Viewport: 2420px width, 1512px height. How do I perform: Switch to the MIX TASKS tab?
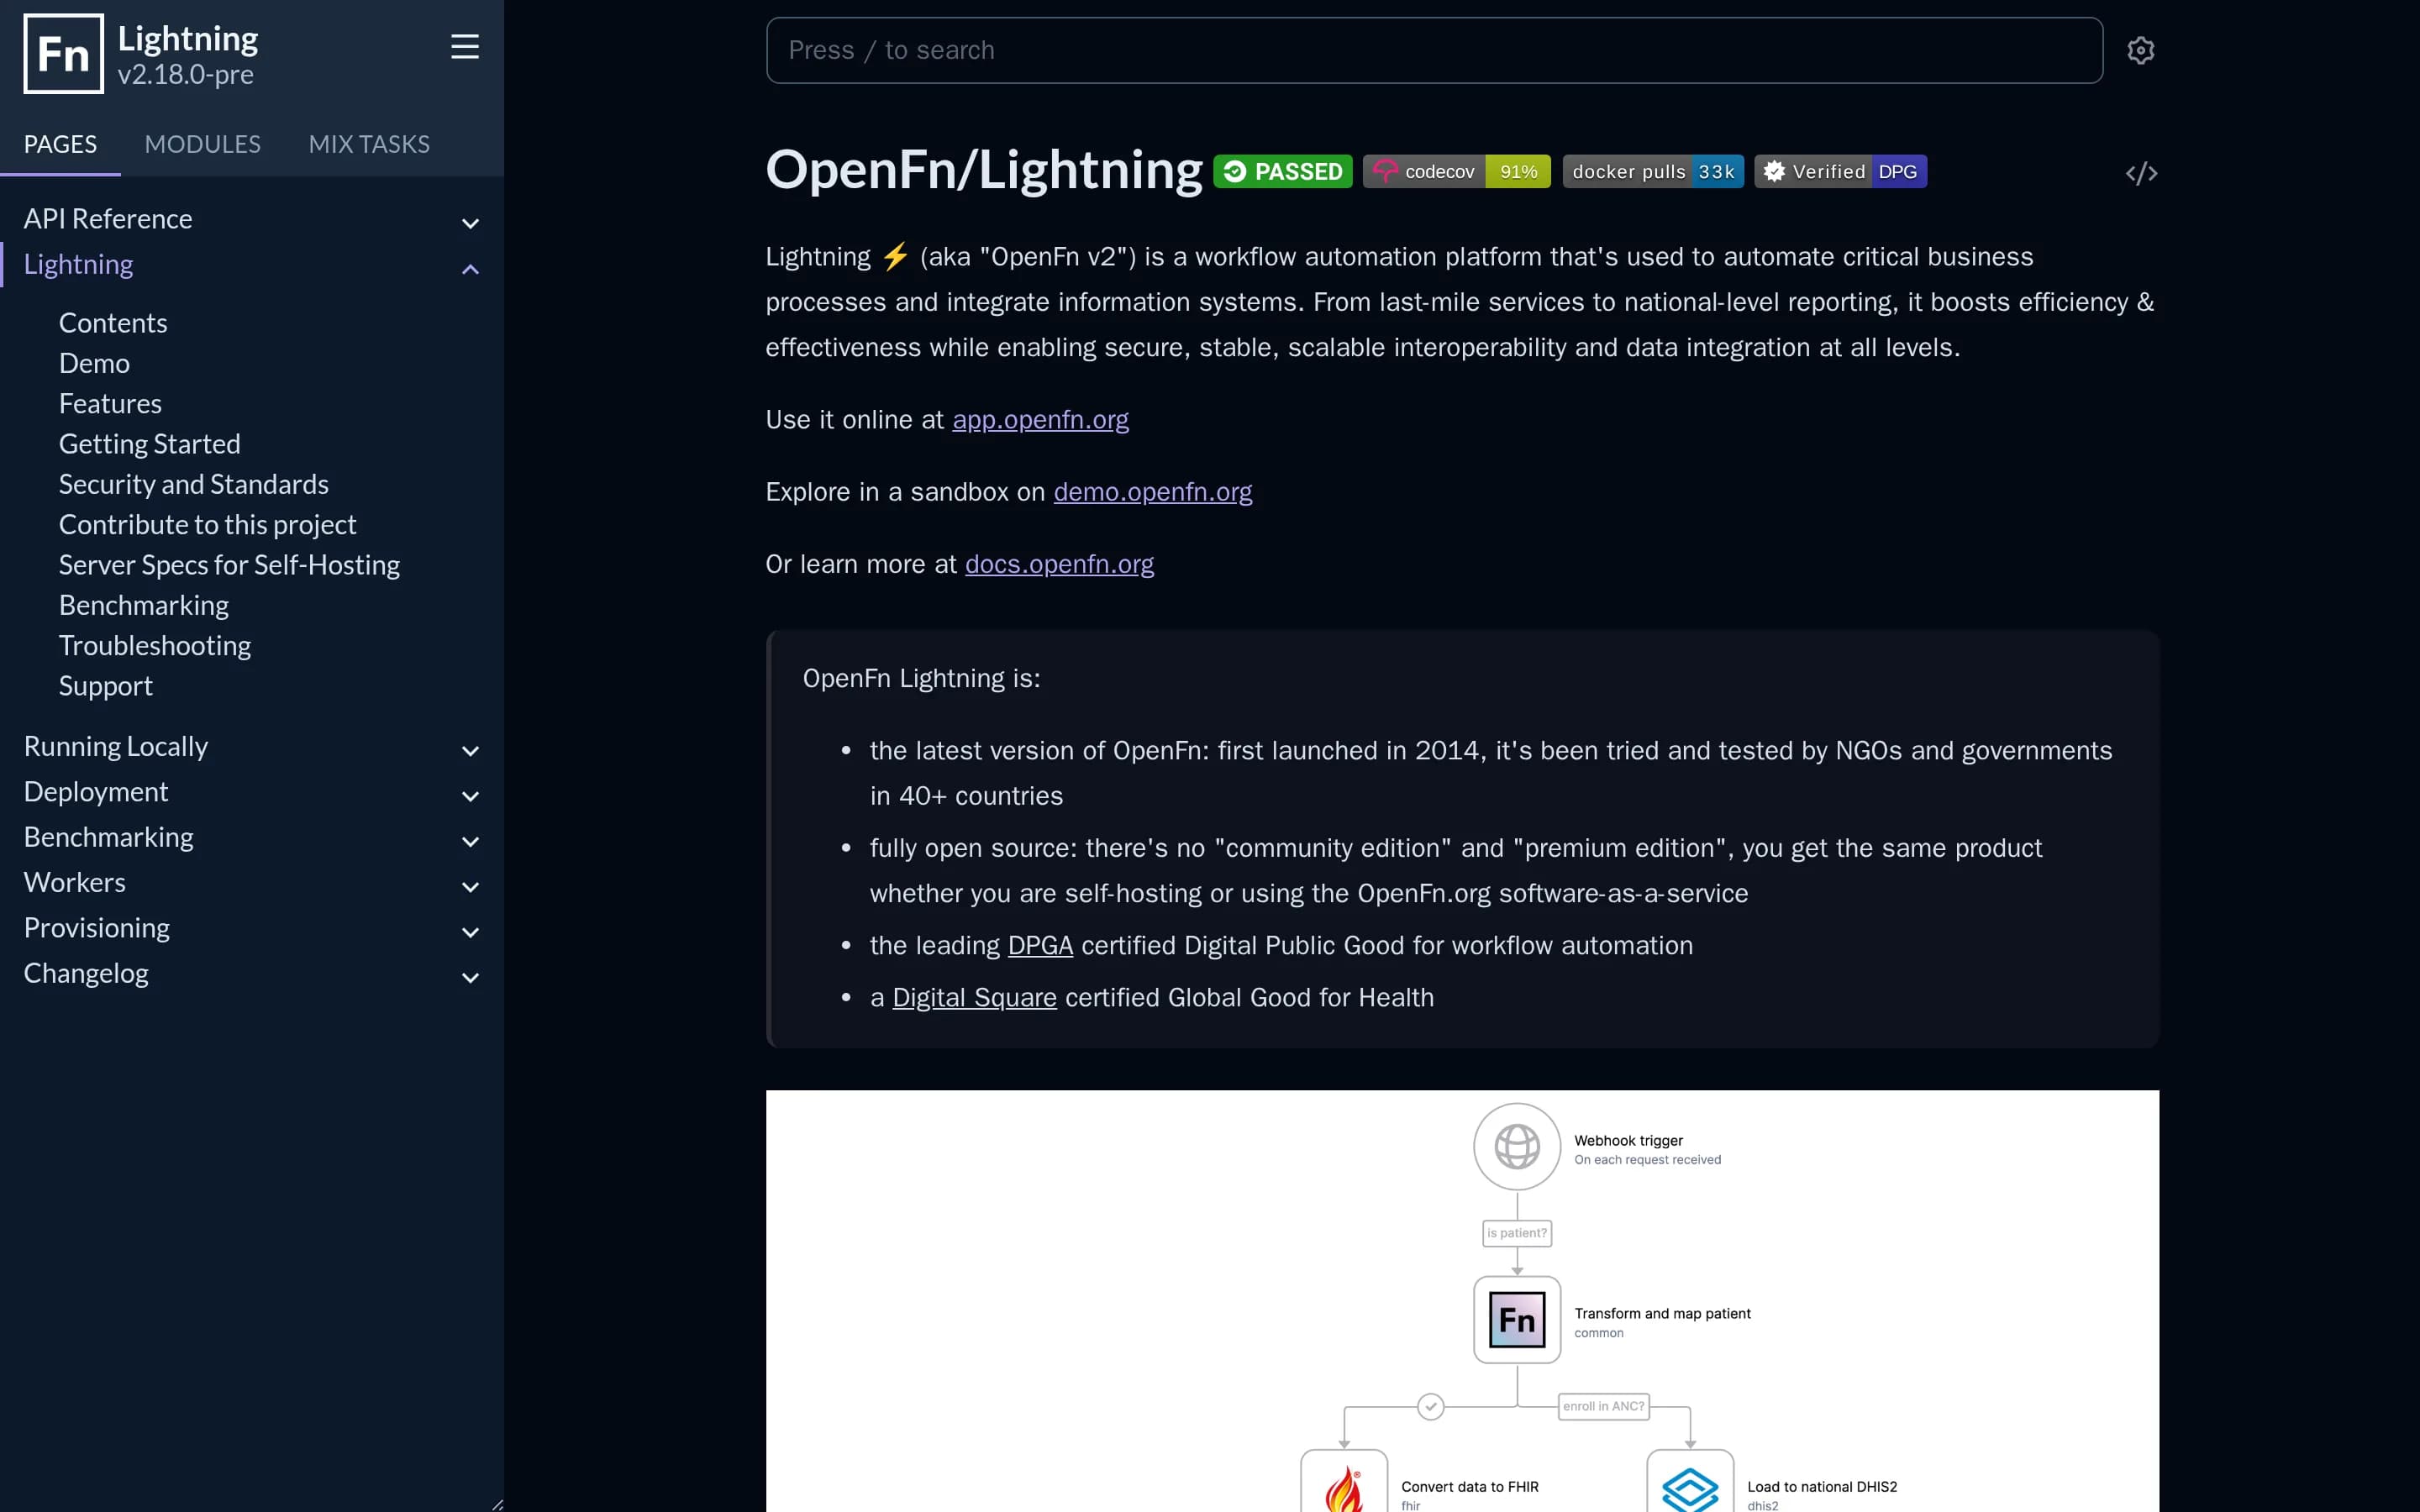pyautogui.click(x=369, y=145)
